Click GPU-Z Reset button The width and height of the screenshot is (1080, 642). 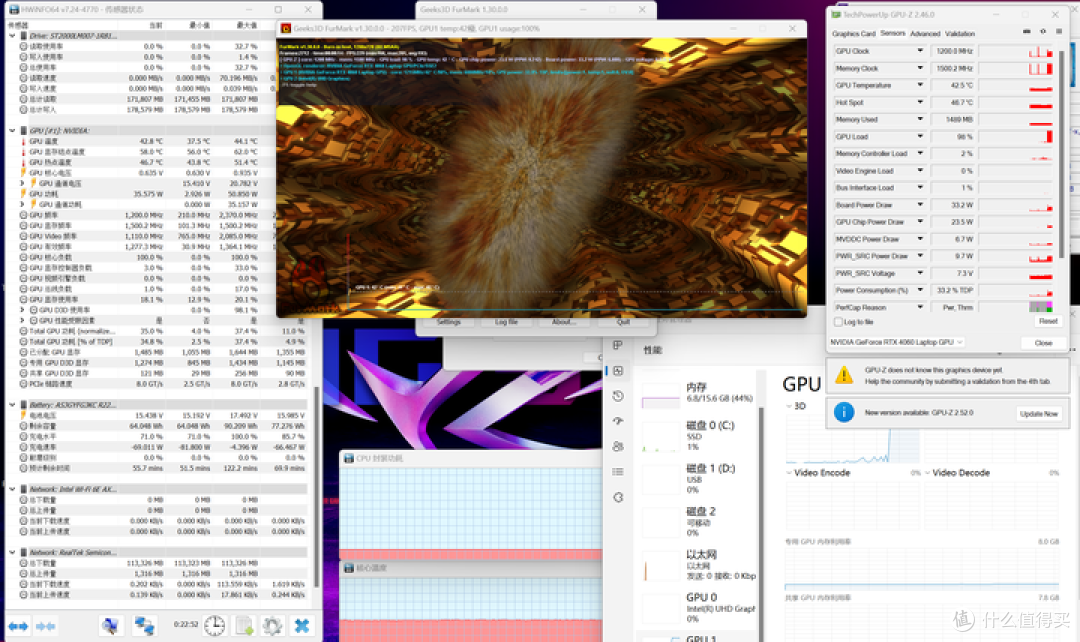1048,322
